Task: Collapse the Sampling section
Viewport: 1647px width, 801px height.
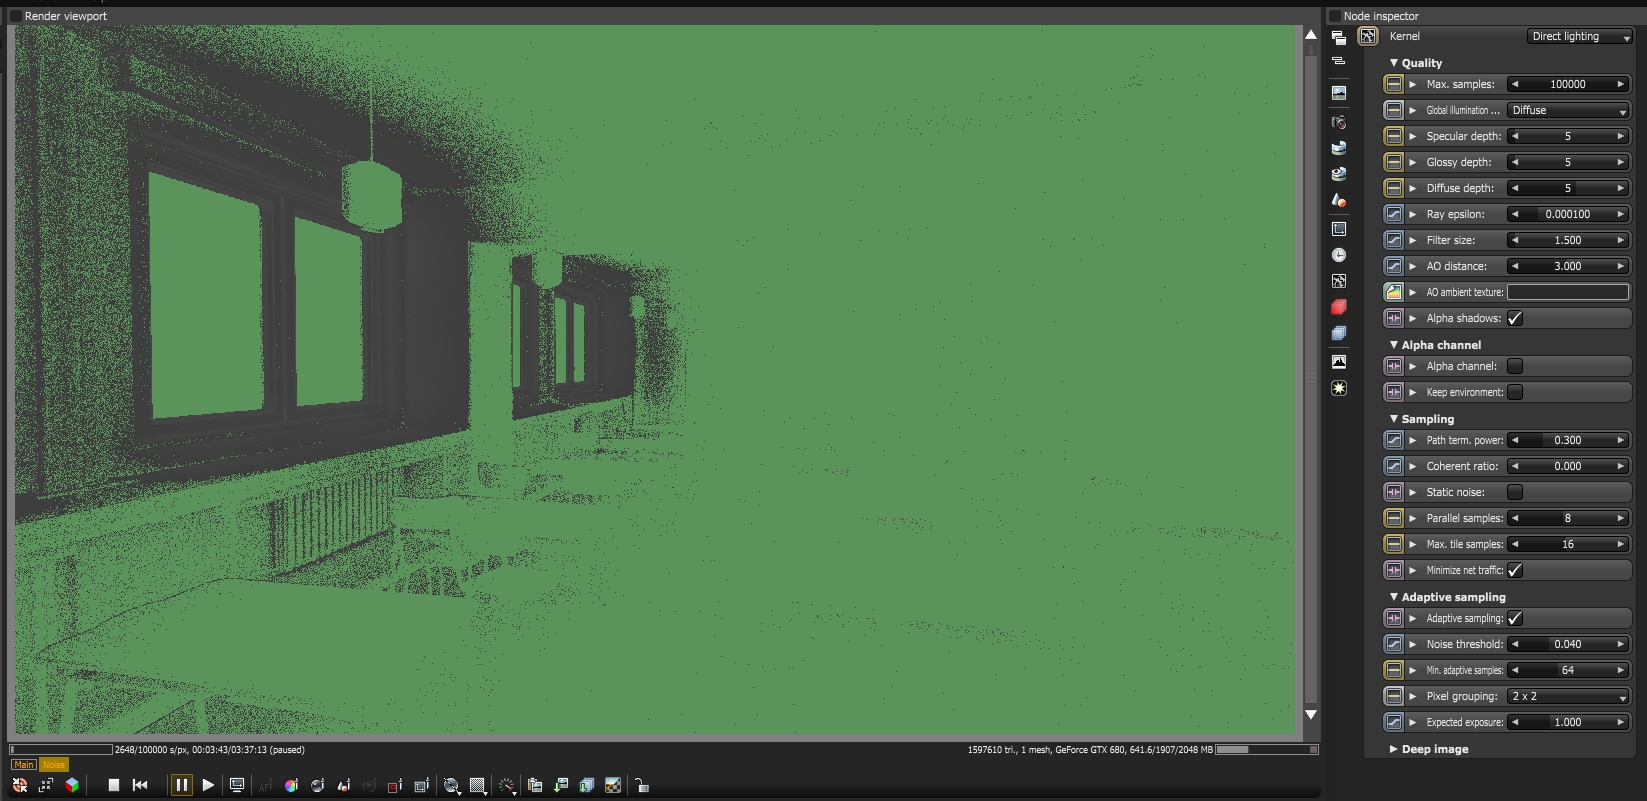Action: click(x=1394, y=419)
